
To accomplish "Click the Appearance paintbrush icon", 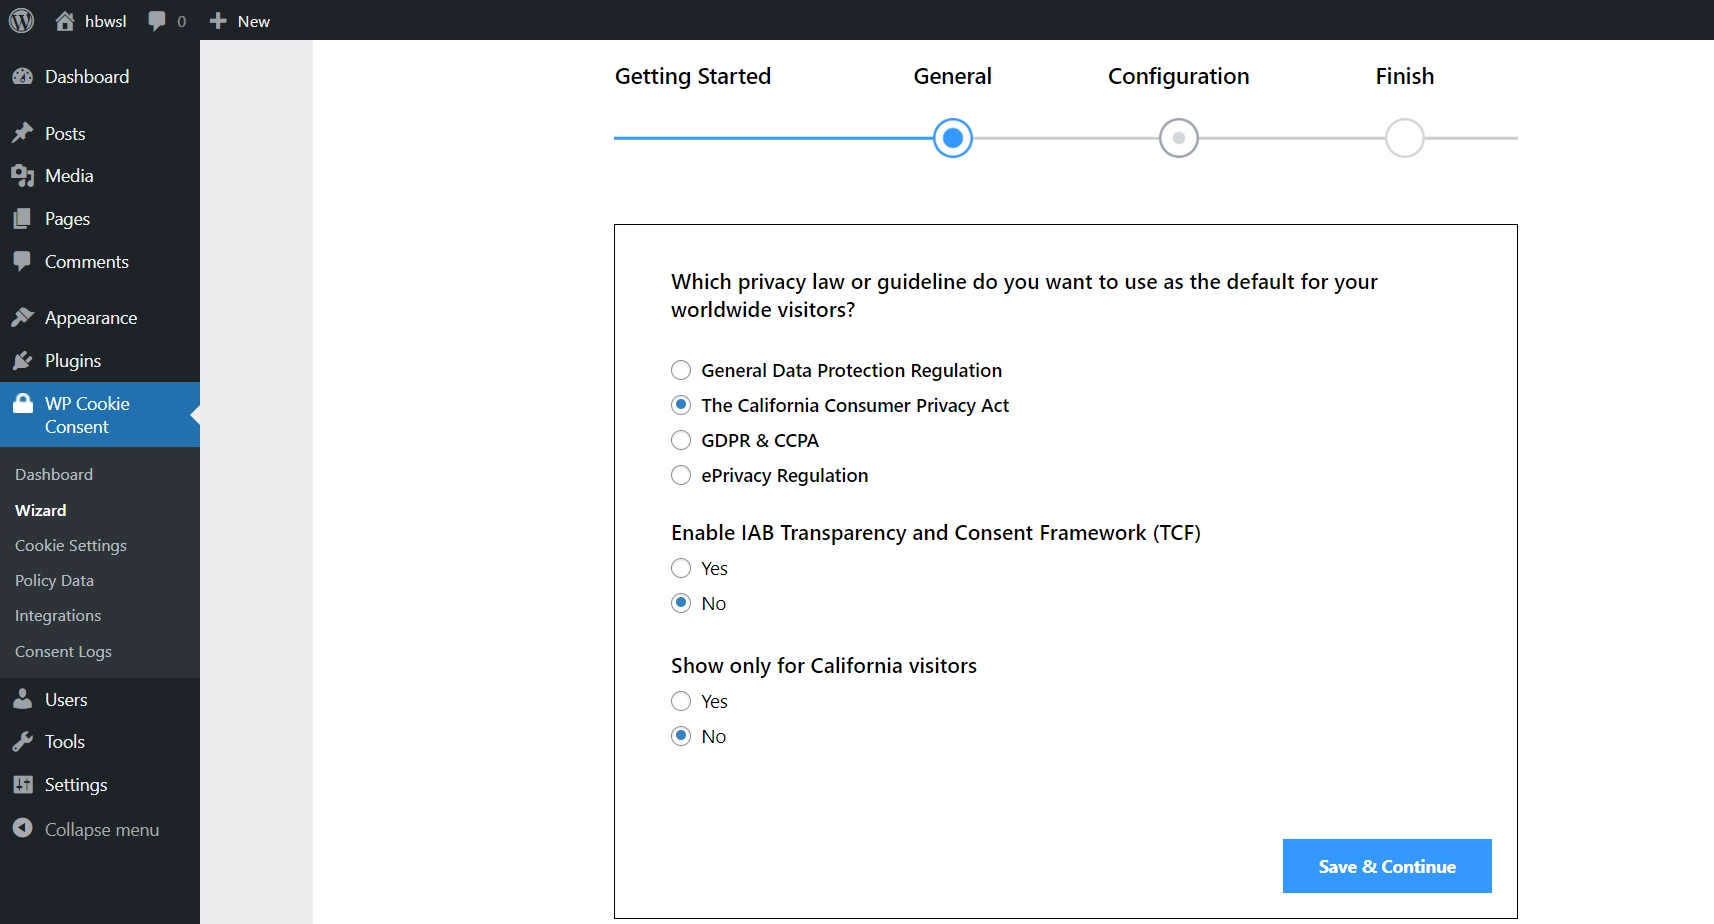I will pos(23,318).
